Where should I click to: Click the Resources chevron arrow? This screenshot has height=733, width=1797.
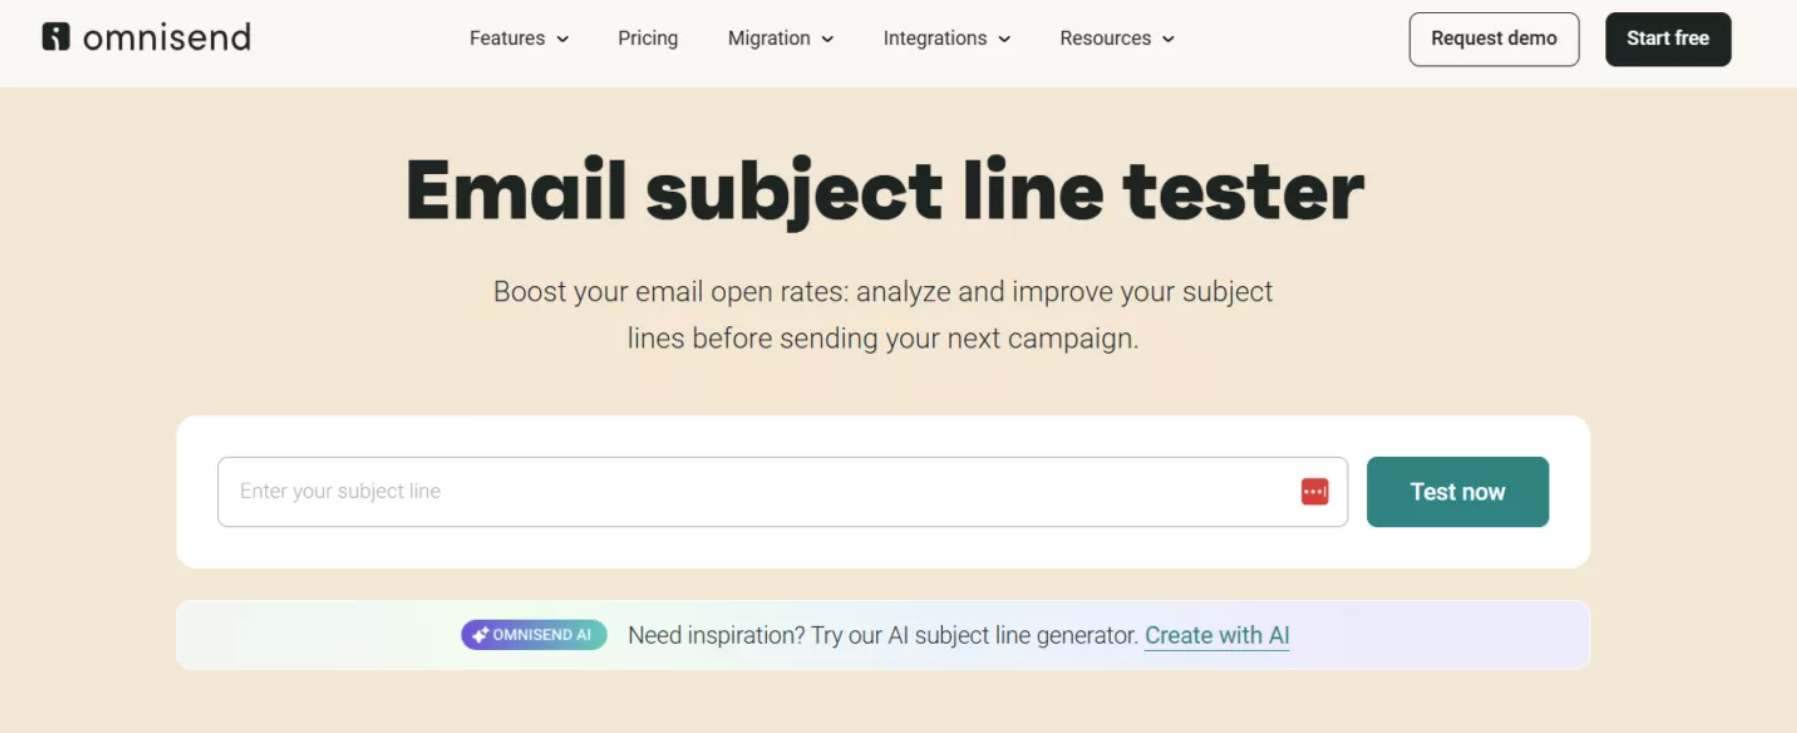click(x=1168, y=39)
